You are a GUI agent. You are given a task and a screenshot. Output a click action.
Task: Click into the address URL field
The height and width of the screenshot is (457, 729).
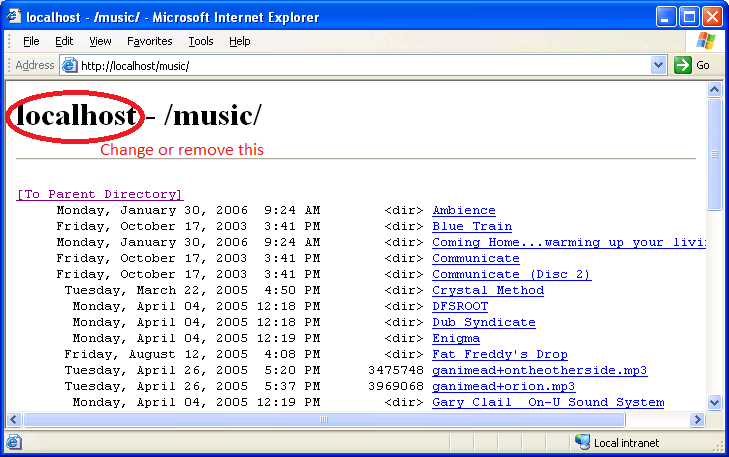[x=363, y=66]
